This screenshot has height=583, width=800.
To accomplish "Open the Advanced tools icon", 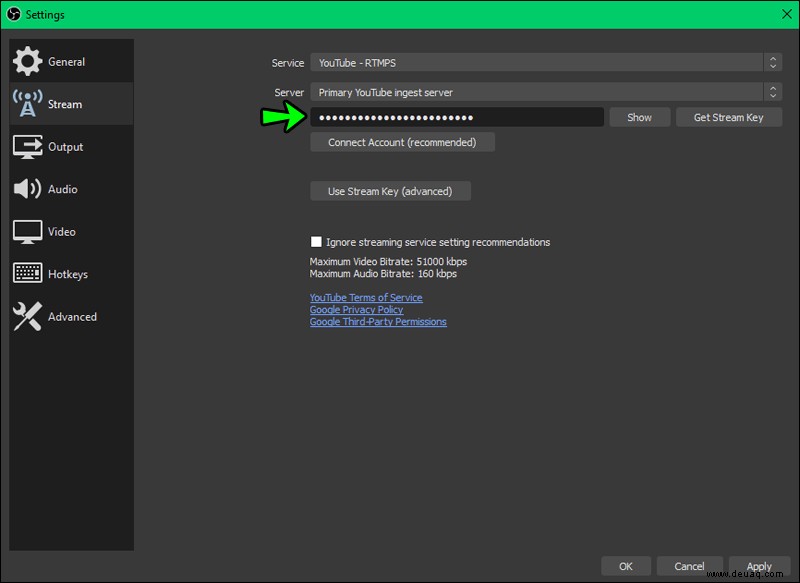I will coord(28,316).
